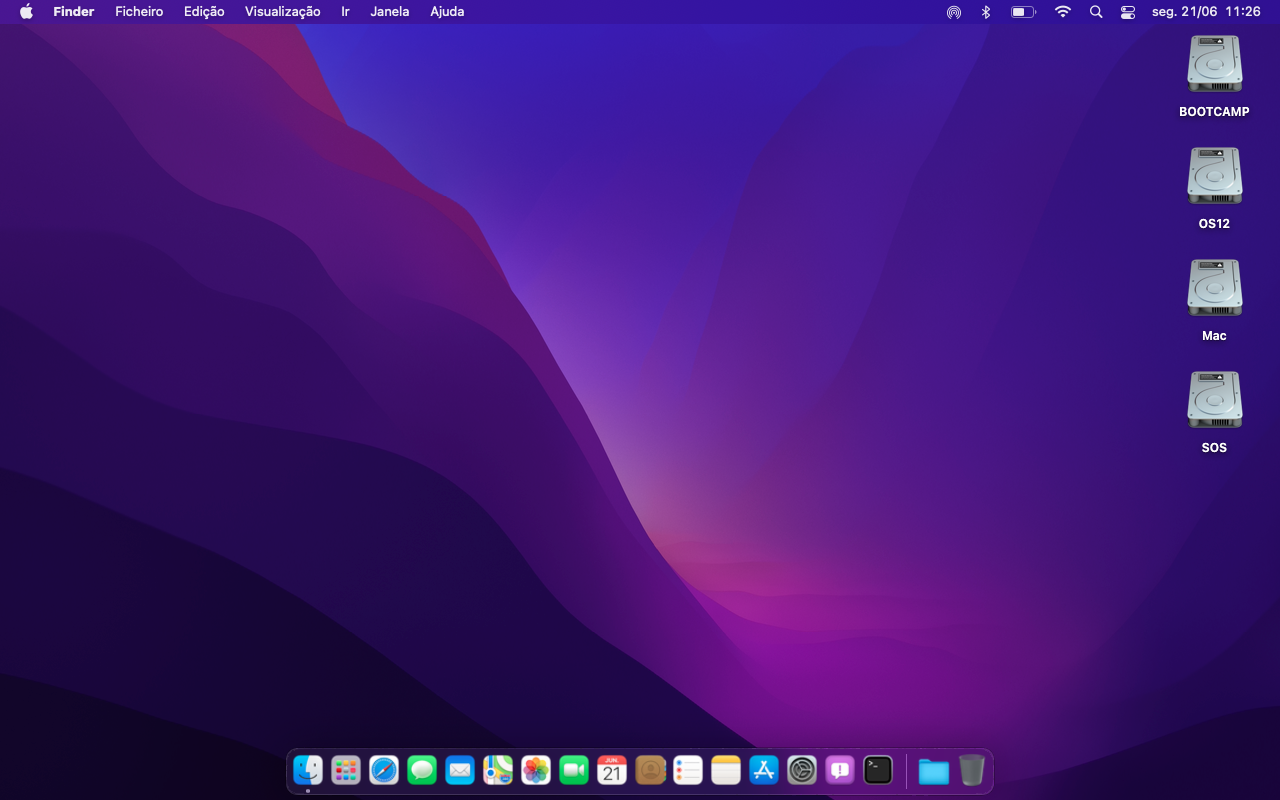Launch the Photos app

pyautogui.click(x=536, y=770)
